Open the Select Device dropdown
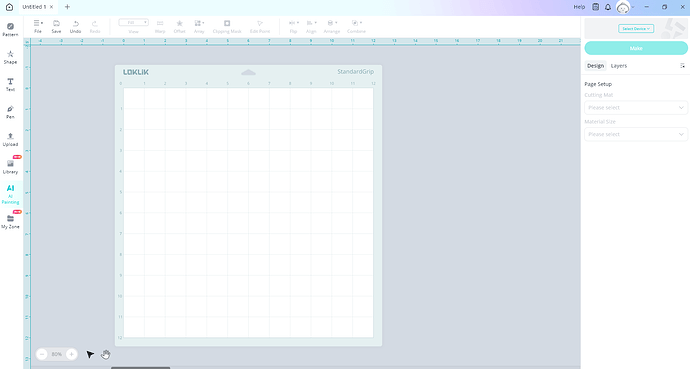The width and height of the screenshot is (690, 369). pyautogui.click(x=636, y=29)
